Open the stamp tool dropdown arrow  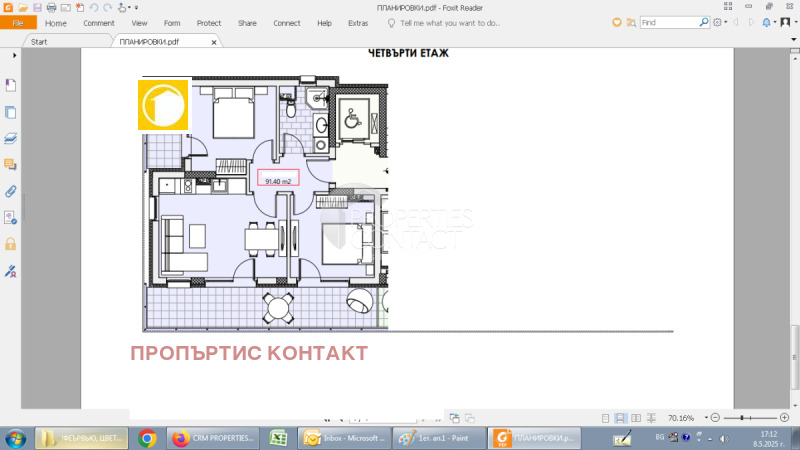pyautogui.click(x=129, y=8)
